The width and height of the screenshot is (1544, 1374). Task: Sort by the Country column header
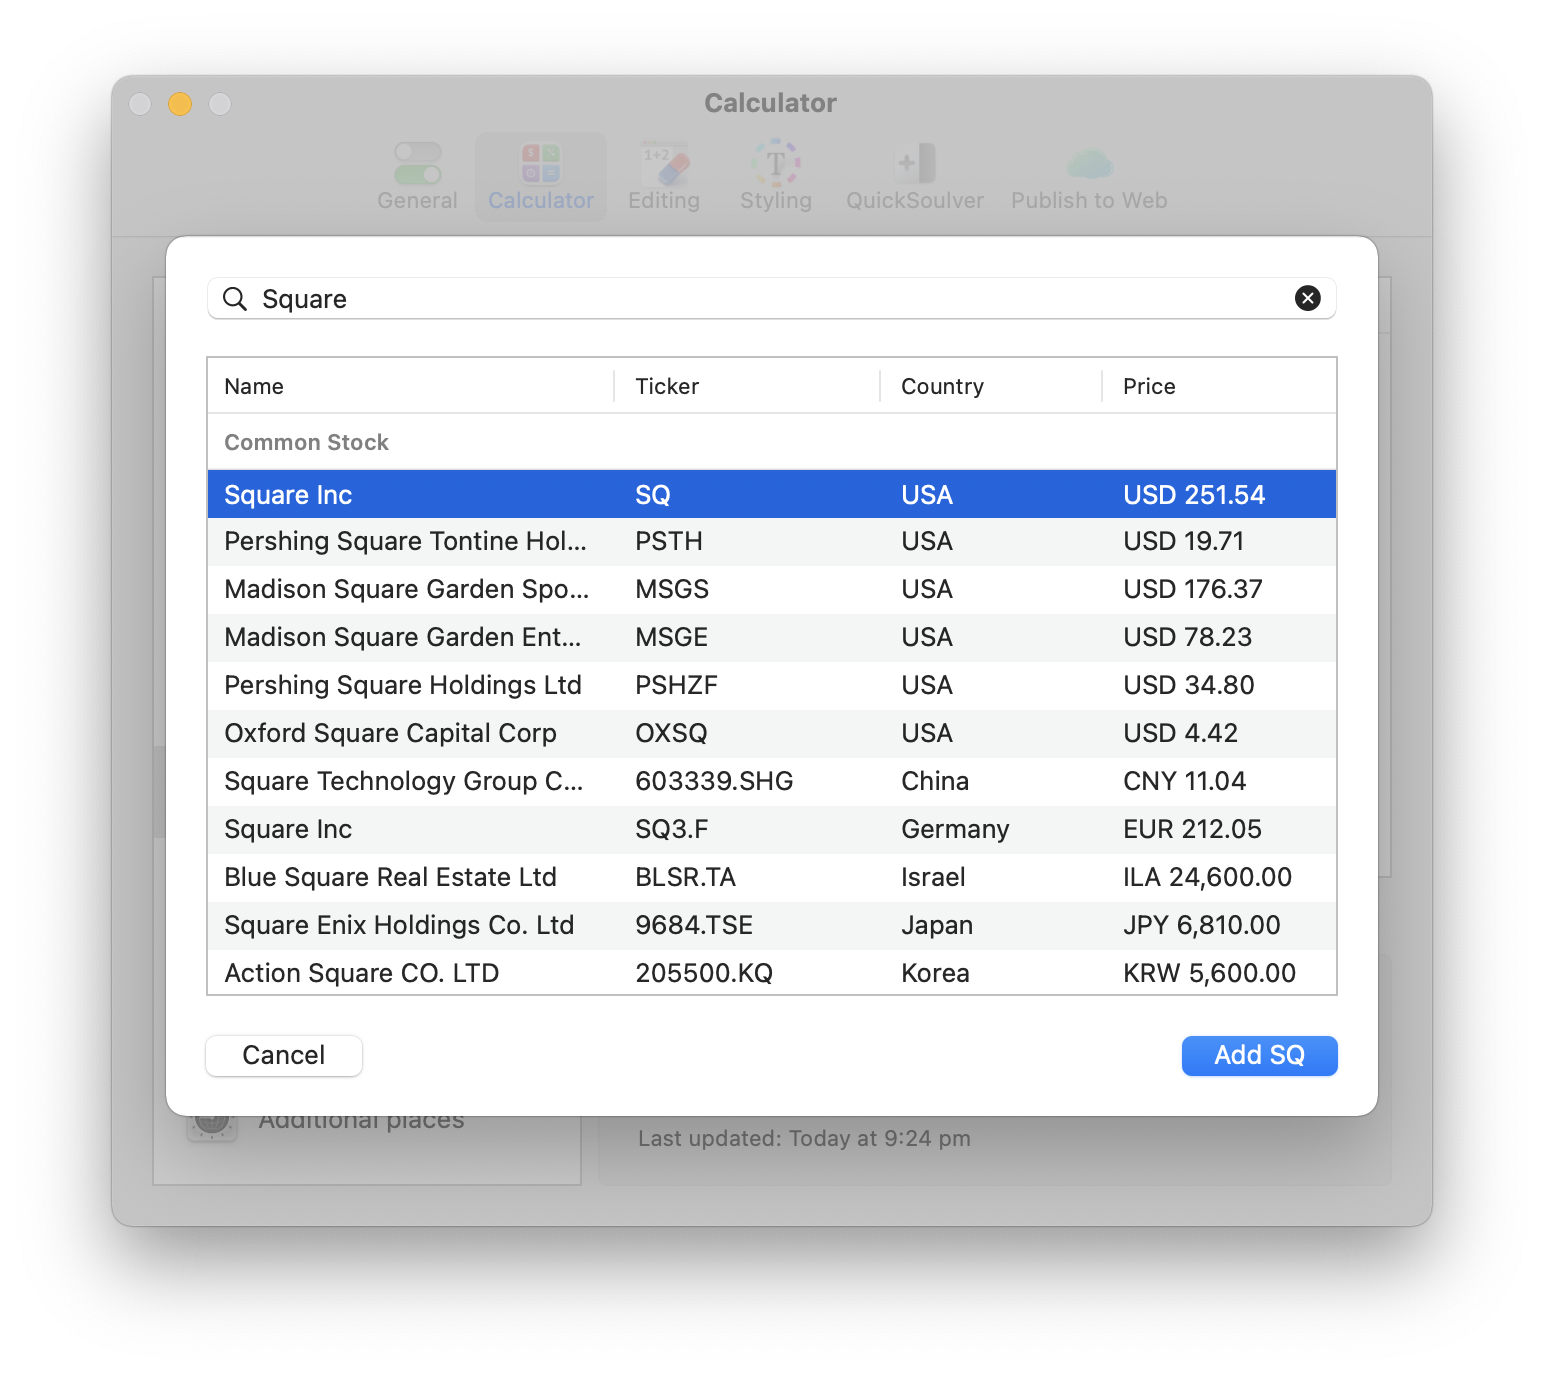(x=991, y=386)
